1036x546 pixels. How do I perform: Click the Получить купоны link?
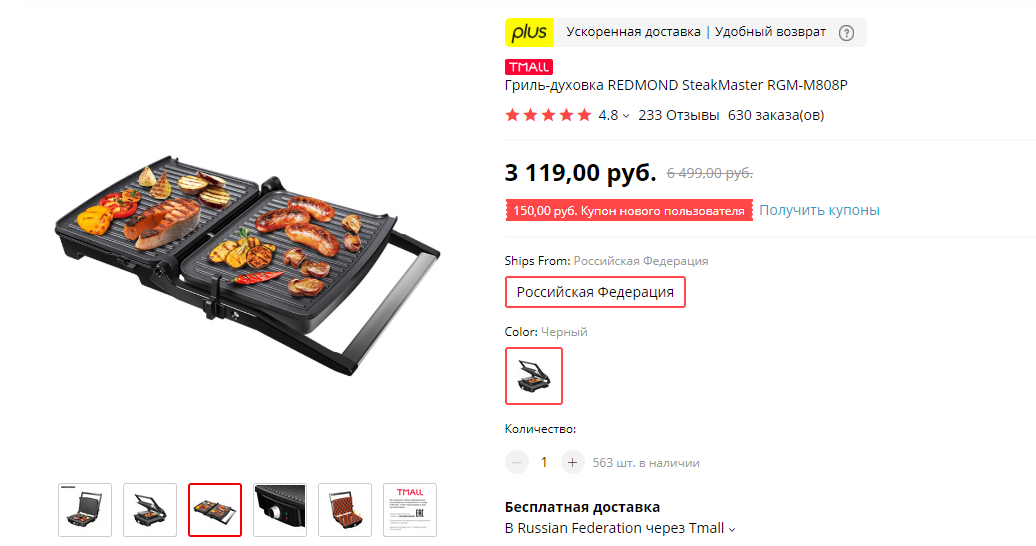(819, 210)
